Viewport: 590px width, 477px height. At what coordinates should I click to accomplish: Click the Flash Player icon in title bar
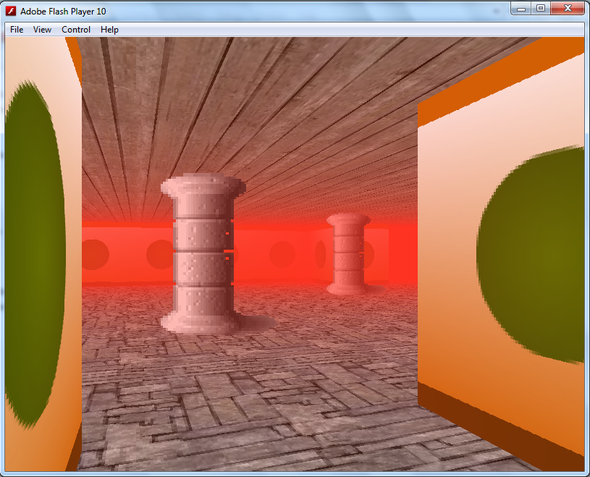(11, 11)
